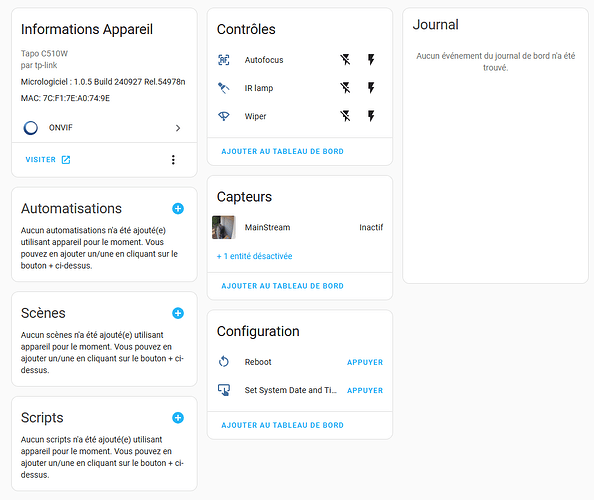Viewport: 594px width, 500px height.
Task: Turn off Autofocus with crossed flash icon
Action: pyautogui.click(x=345, y=59)
